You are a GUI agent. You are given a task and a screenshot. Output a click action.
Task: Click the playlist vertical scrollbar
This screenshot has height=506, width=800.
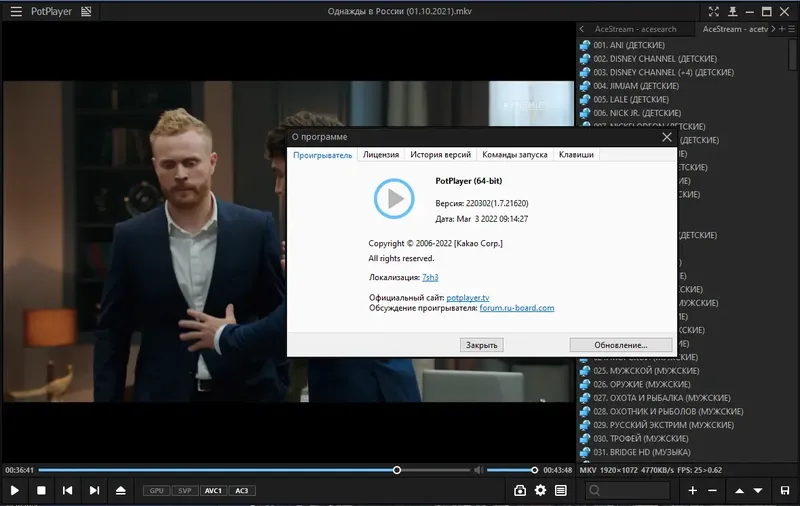tap(793, 55)
